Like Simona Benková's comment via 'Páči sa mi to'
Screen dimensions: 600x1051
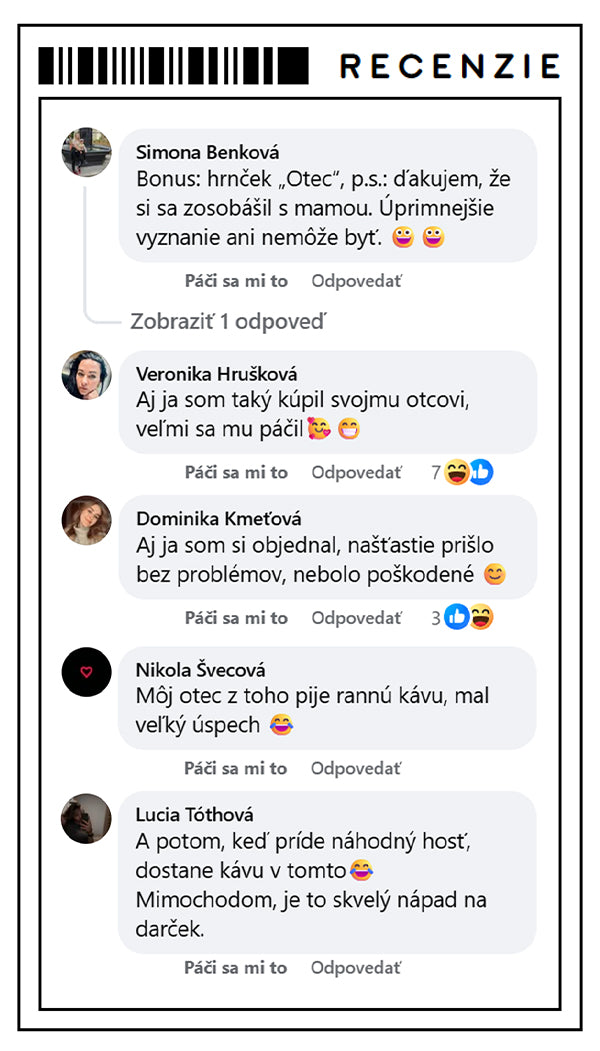[236, 282]
